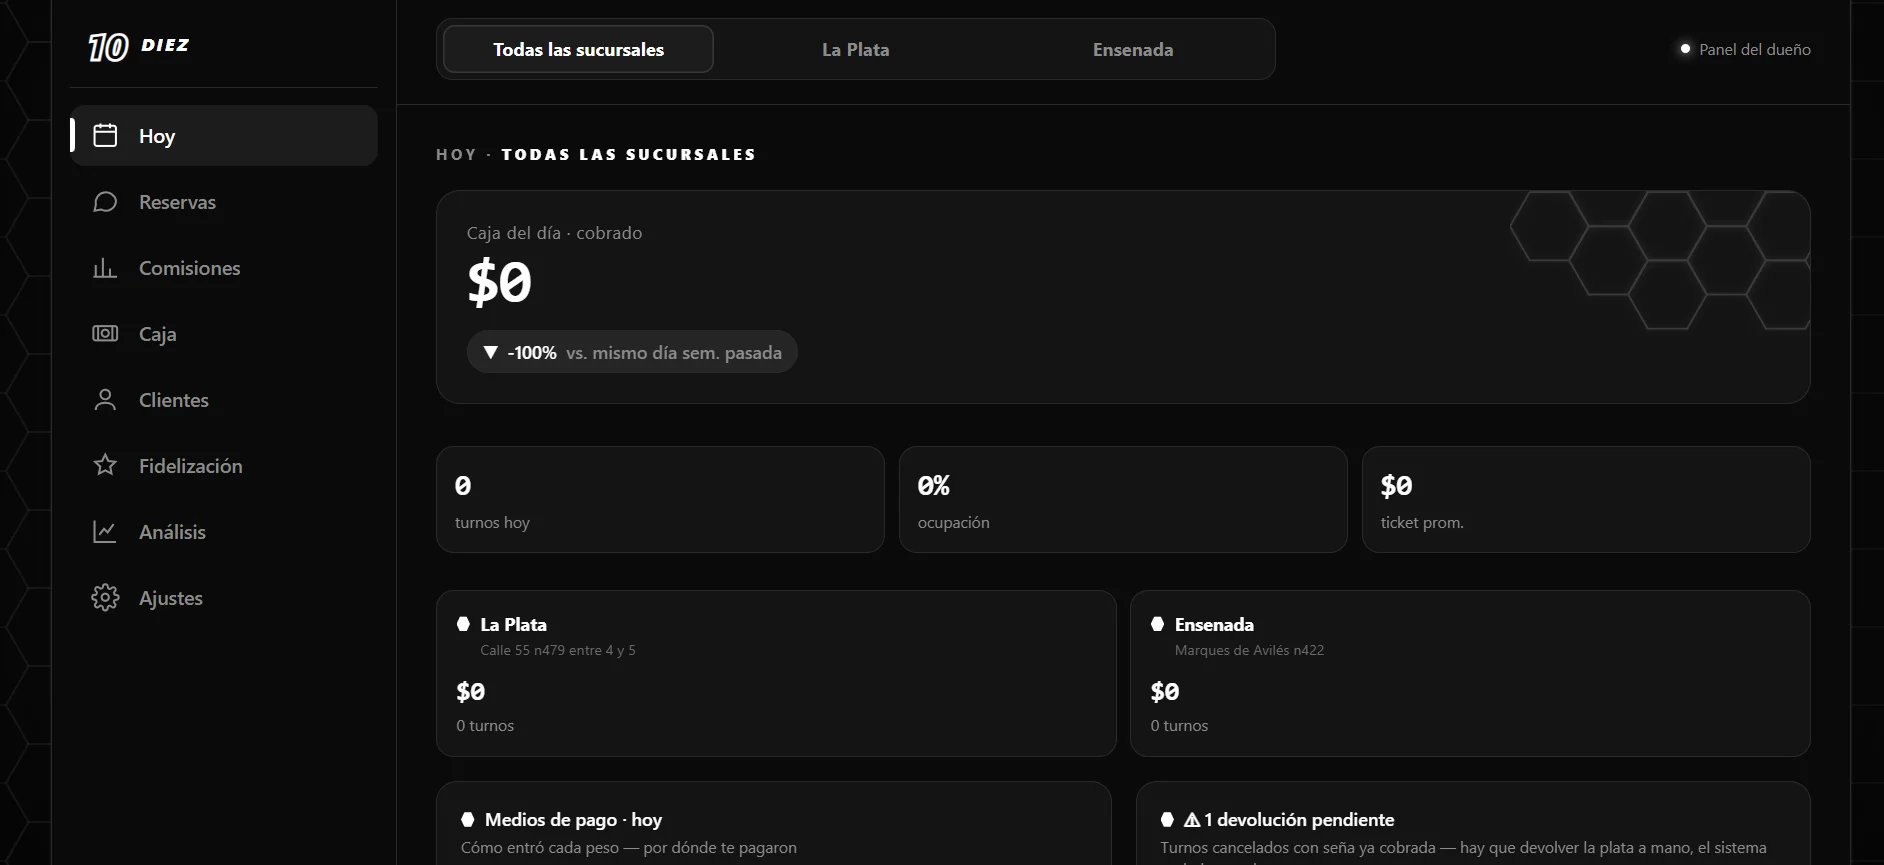Open the Ensenada branch card
The height and width of the screenshot is (865, 1884).
1470,673
